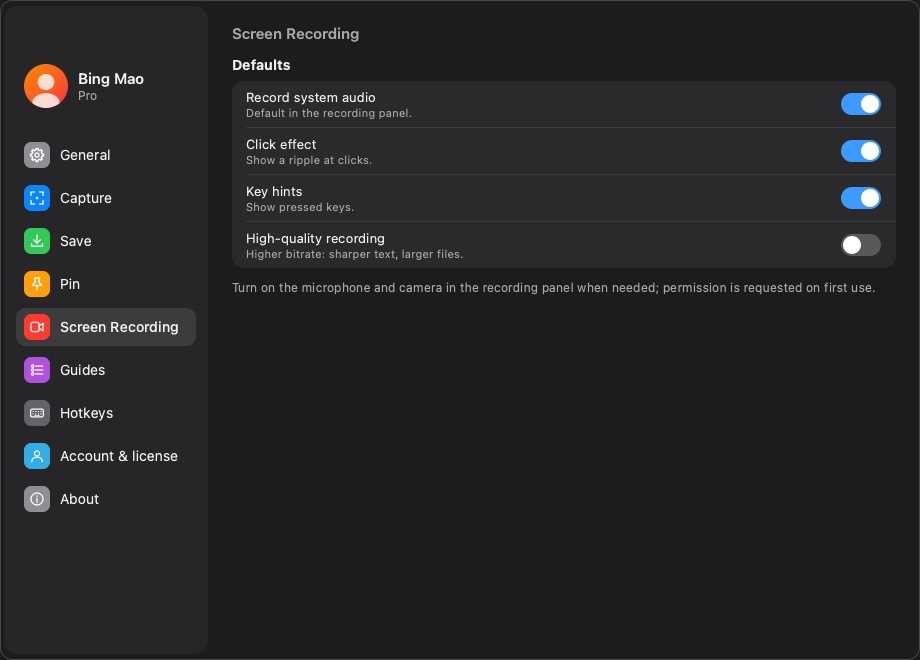Enable High-quality recording switch

pyautogui.click(x=861, y=245)
